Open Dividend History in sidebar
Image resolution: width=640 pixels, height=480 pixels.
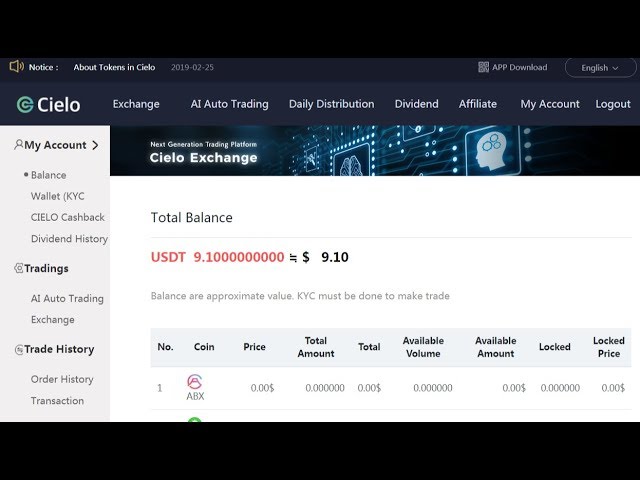coord(69,238)
